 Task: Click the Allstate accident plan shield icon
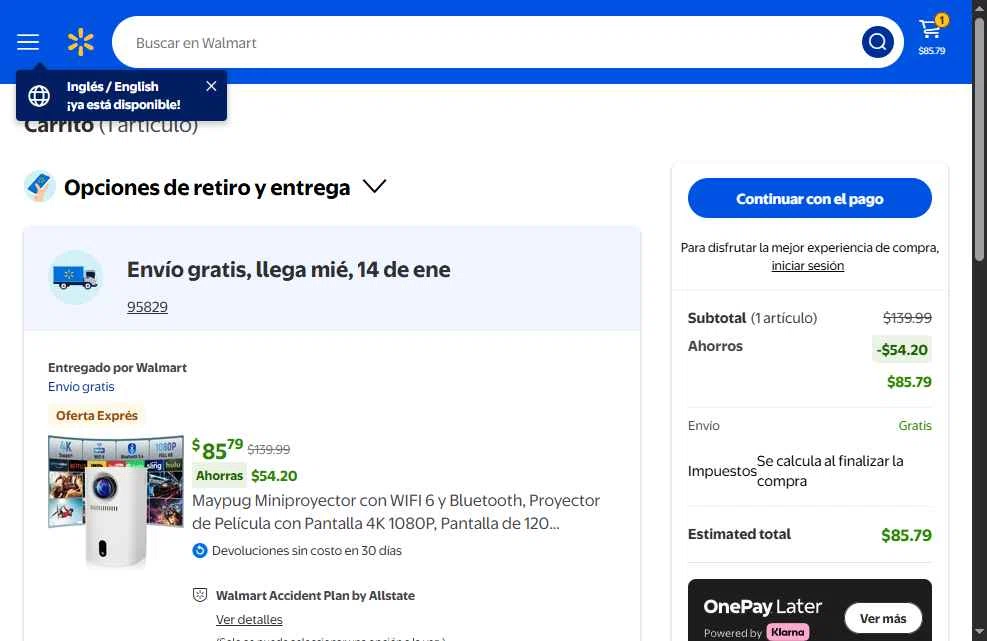point(200,595)
